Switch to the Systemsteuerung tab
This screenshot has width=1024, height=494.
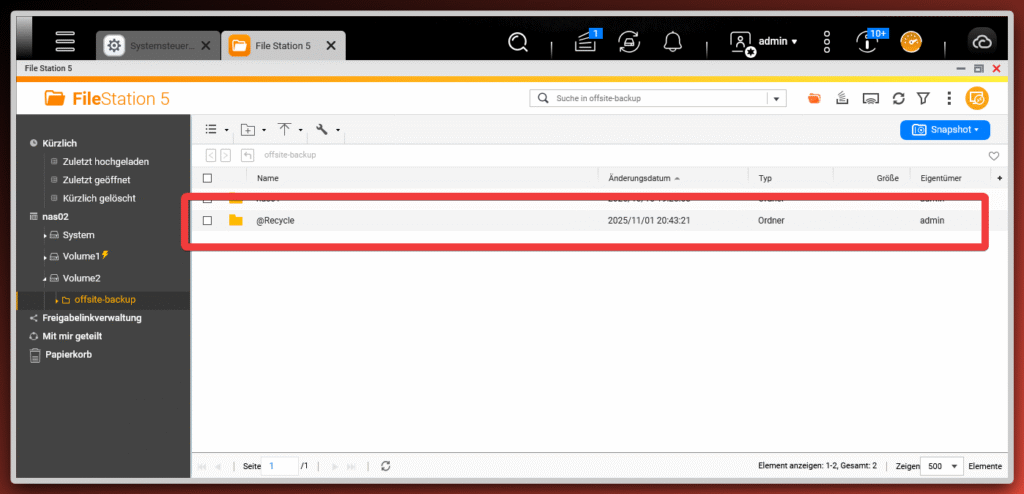[157, 45]
